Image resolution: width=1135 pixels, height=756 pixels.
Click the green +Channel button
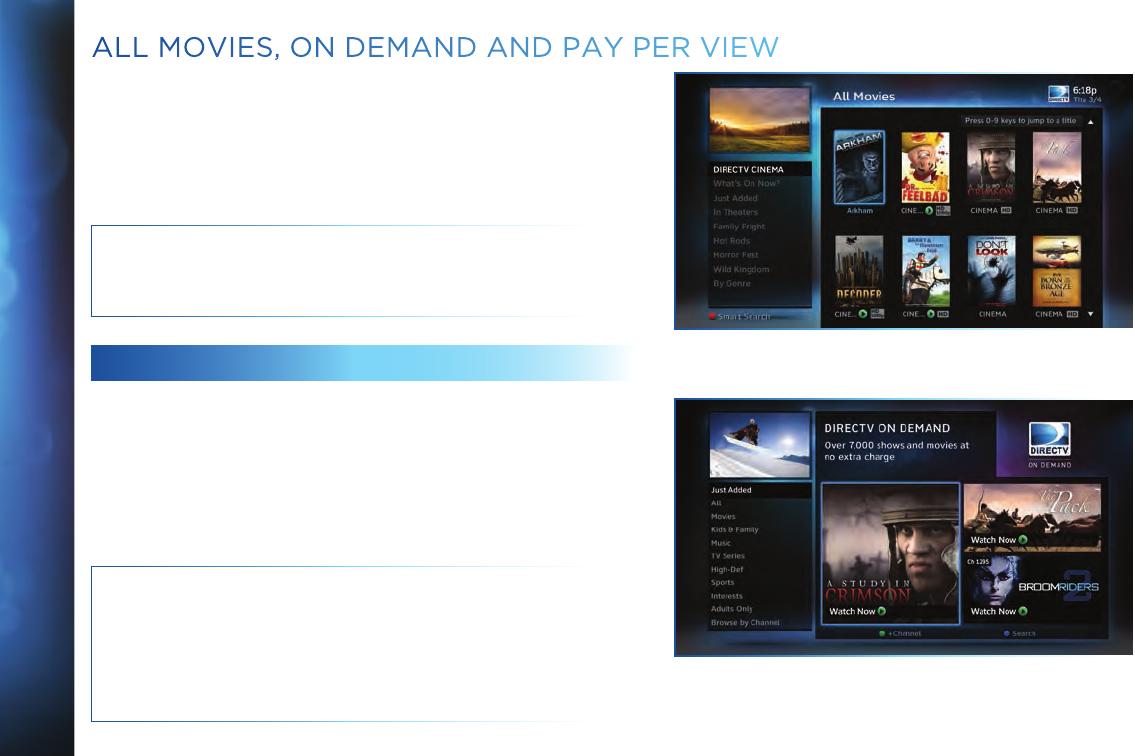click(900, 634)
